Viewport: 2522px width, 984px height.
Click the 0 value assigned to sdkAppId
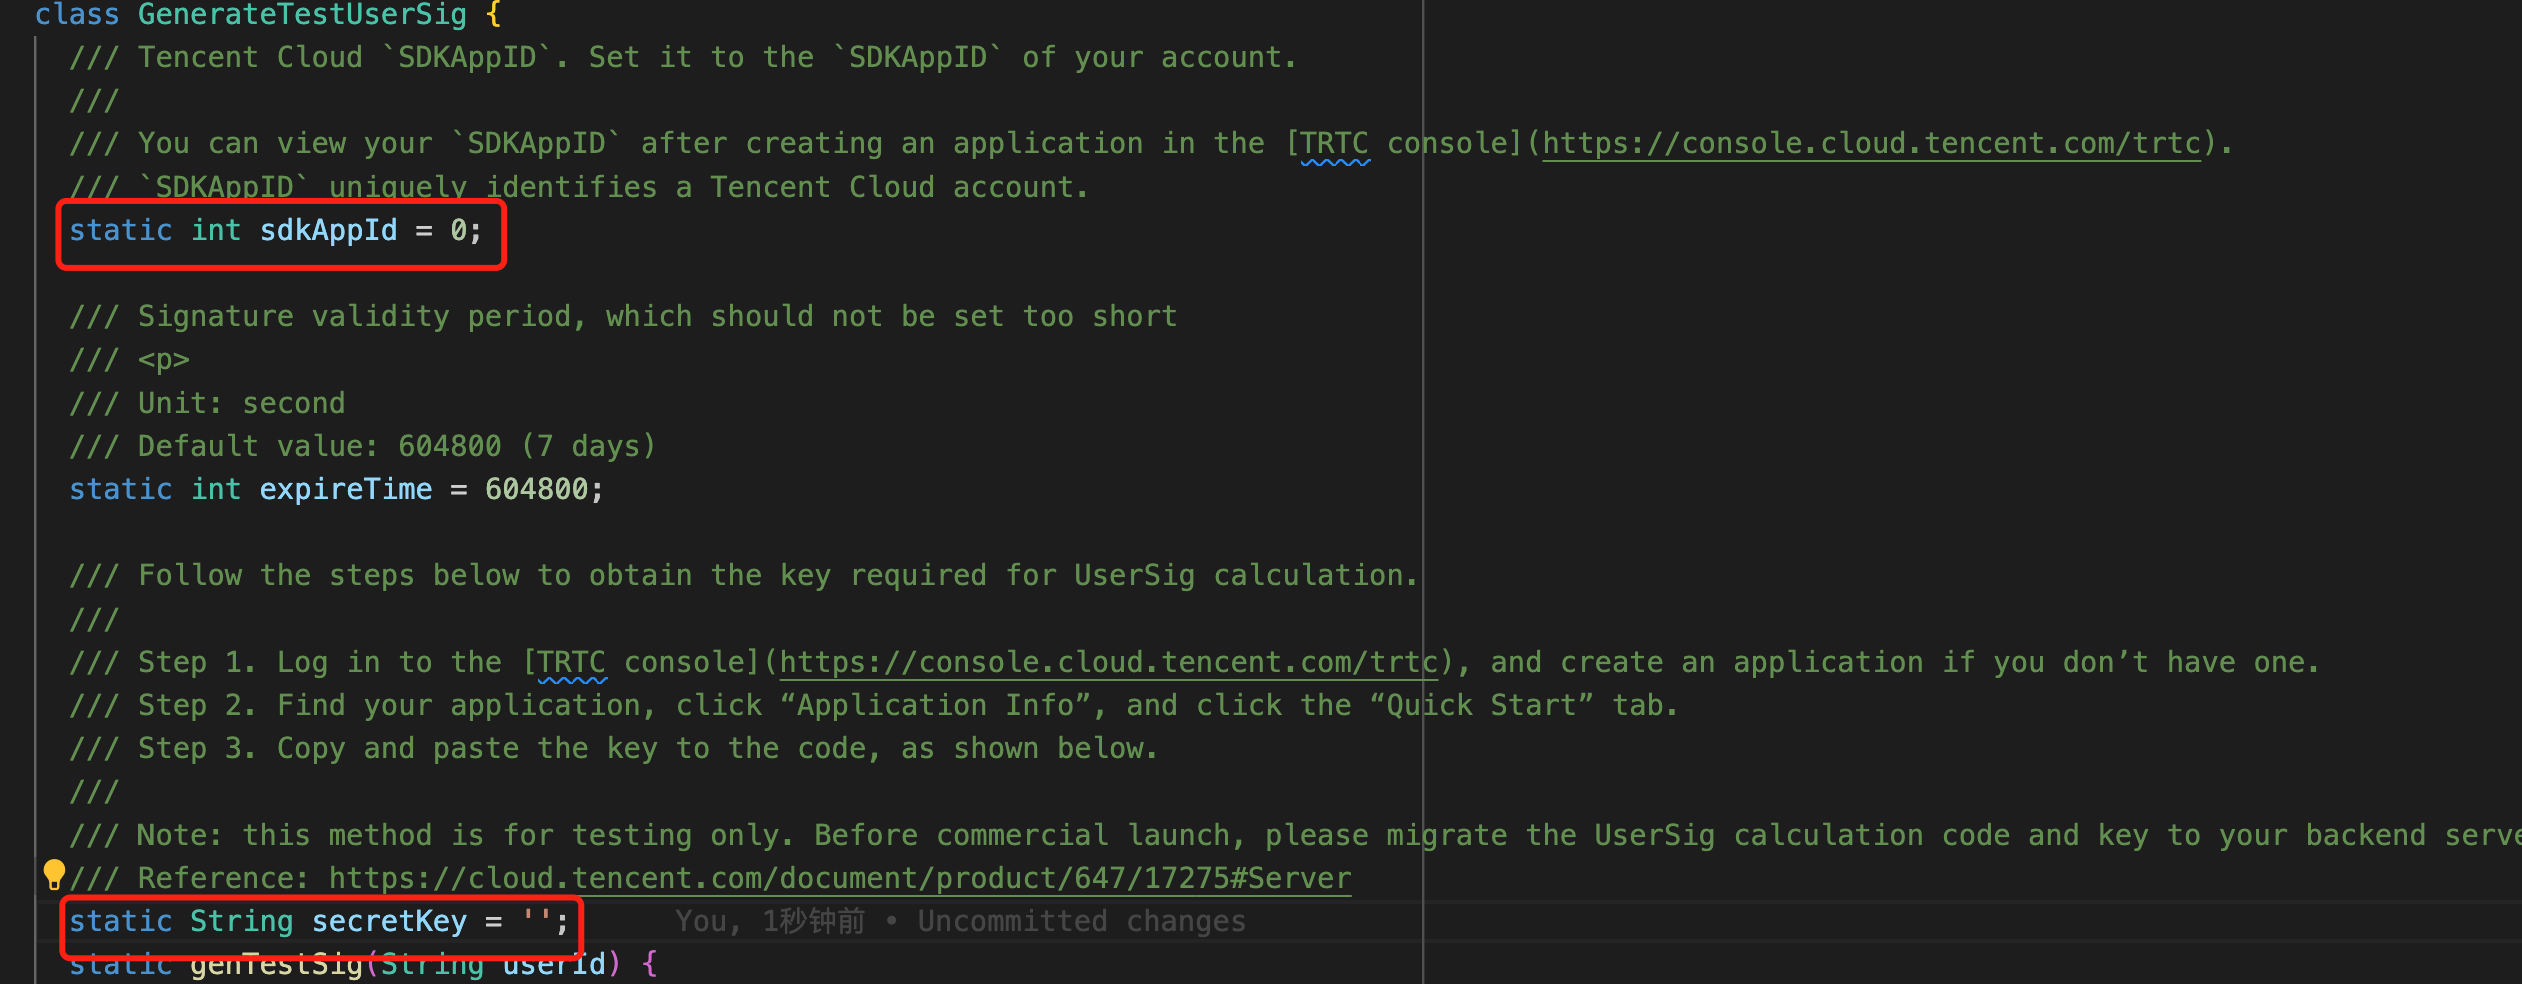pos(458,231)
